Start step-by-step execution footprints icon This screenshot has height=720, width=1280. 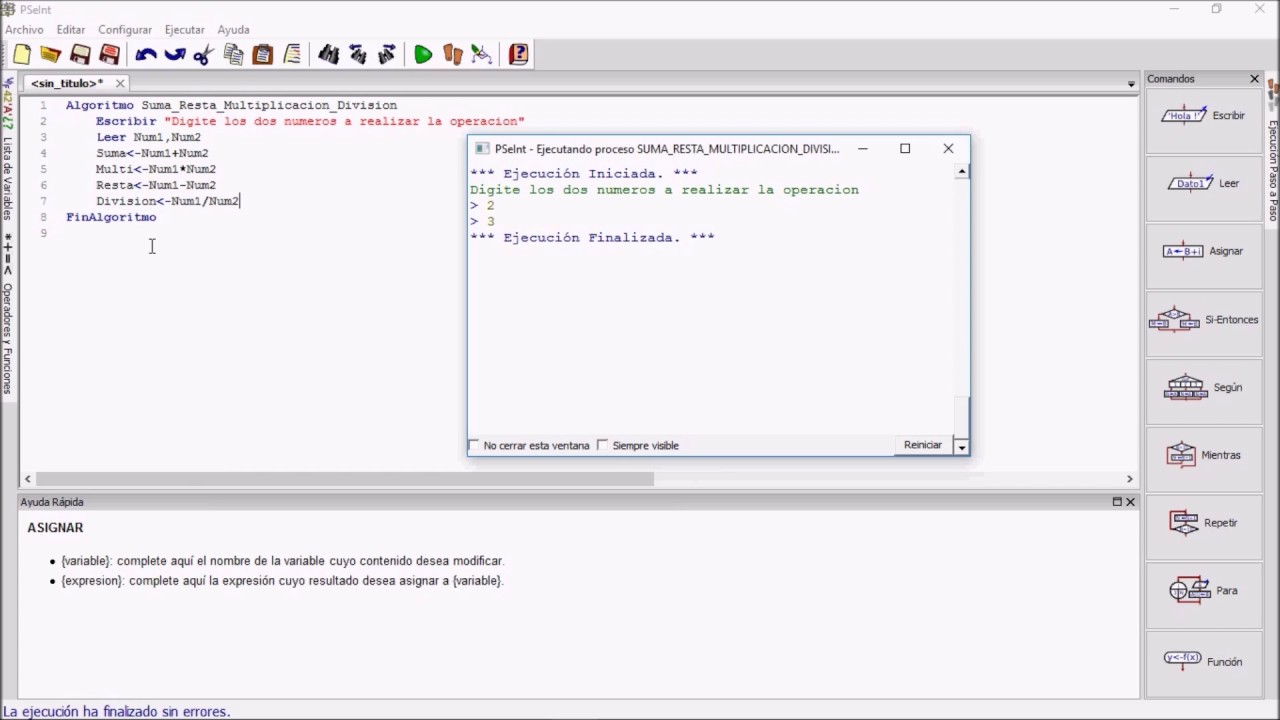point(453,54)
